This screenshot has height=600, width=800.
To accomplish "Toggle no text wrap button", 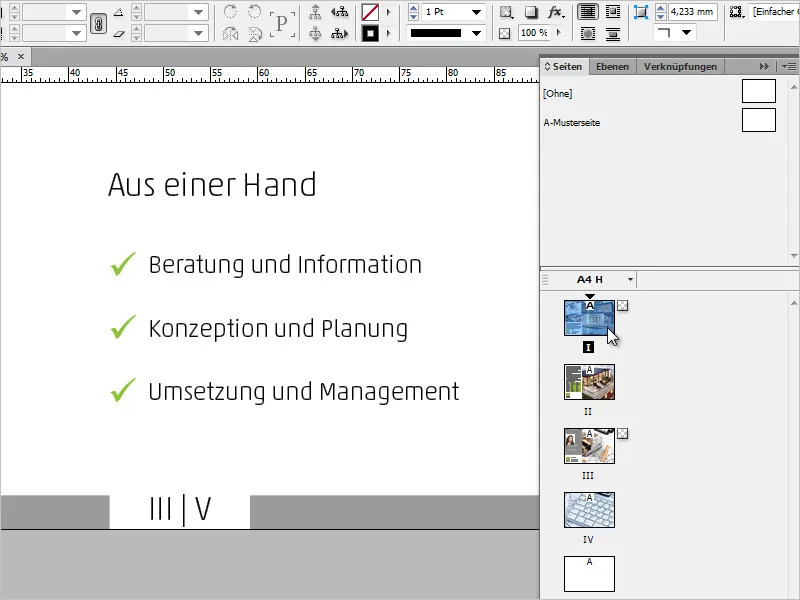I will click(x=588, y=12).
